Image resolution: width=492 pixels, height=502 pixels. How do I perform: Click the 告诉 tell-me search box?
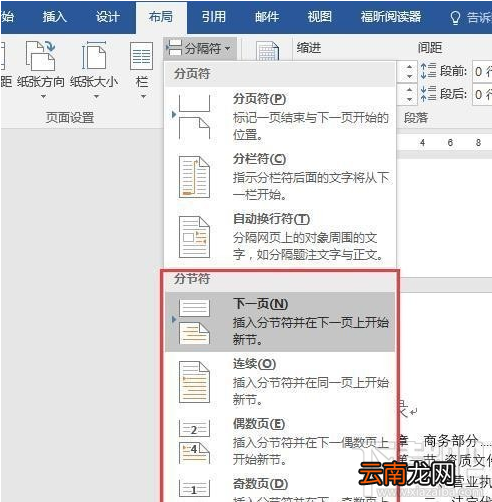click(479, 18)
